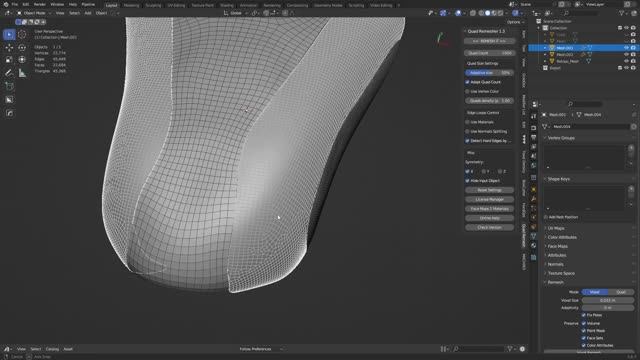Click the Check Version button
The image size is (640, 360).
tap(489, 228)
